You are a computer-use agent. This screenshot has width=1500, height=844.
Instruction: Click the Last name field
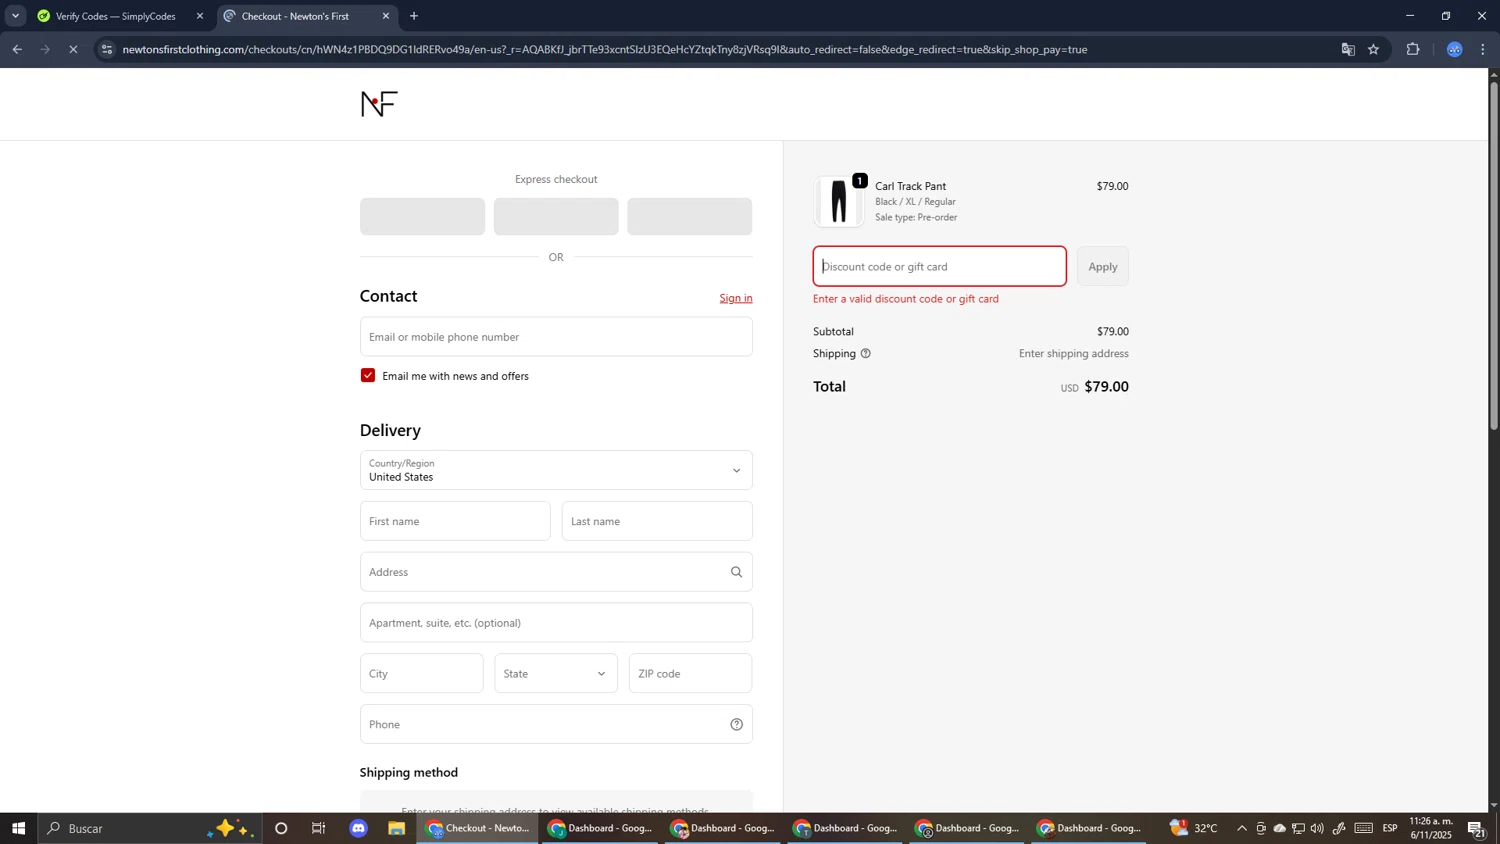[657, 522]
